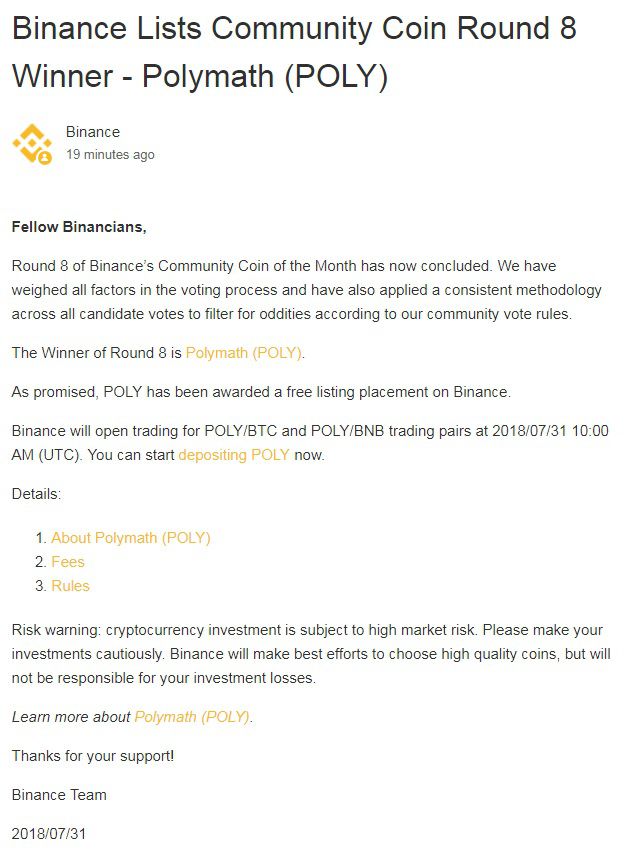Click the bold 'Fellow Binancians,' greeting

(79, 227)
